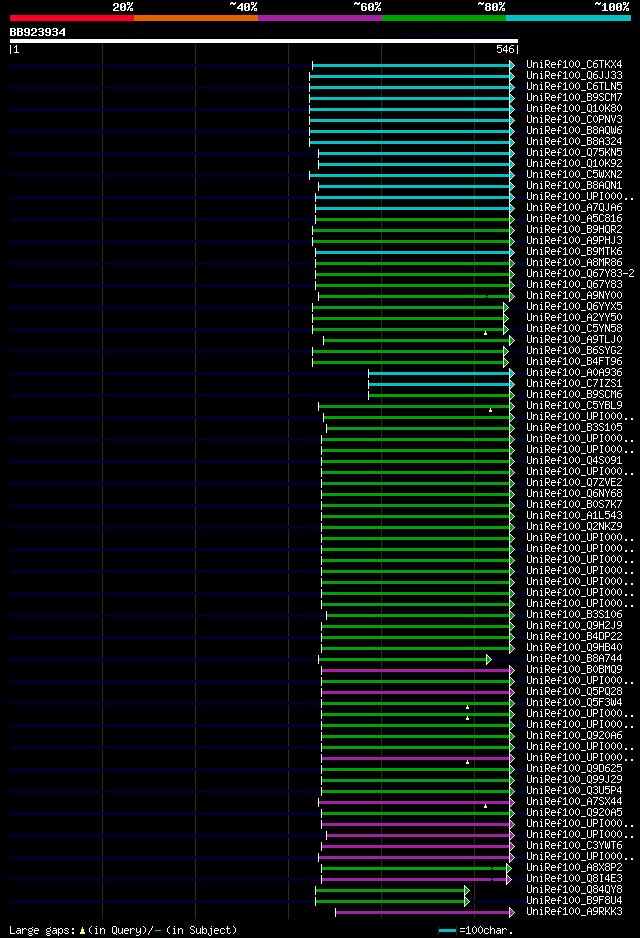Open hit UniRef100_Q3U5P4

(x=574, y=790)
